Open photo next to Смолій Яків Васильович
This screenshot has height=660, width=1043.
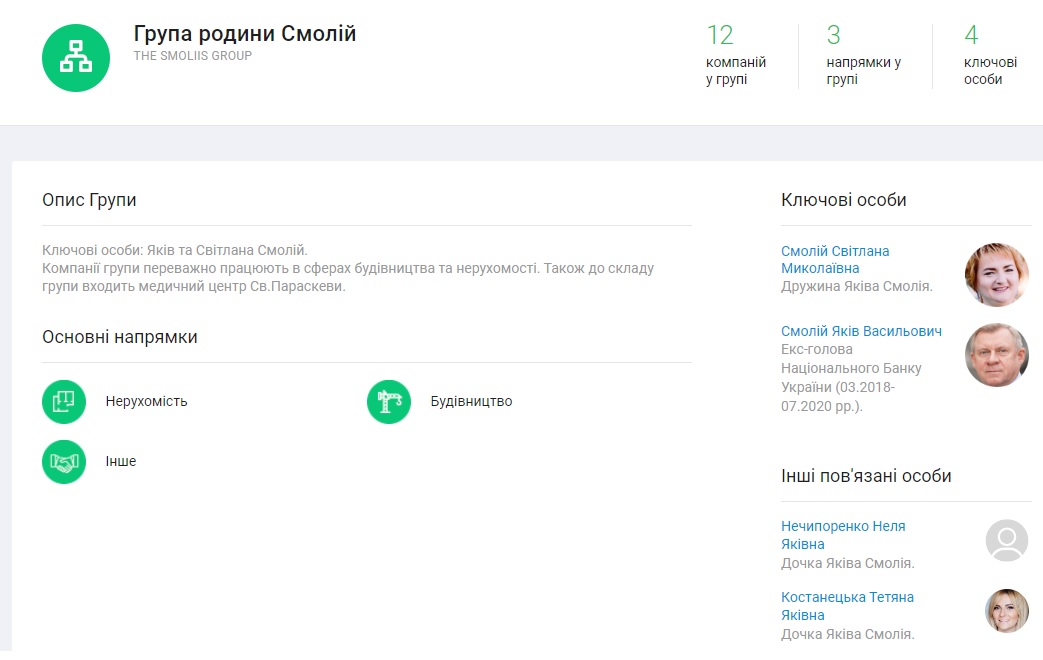[996, 355]
